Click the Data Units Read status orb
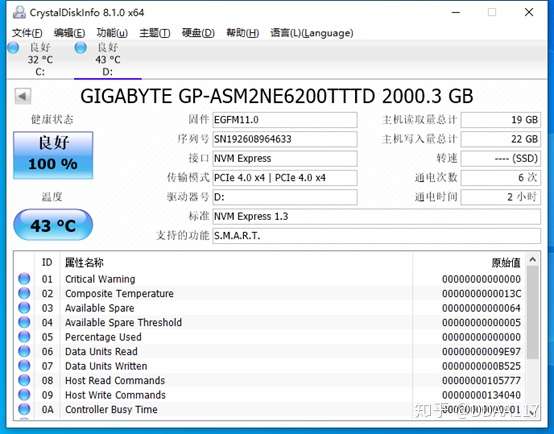The width and height of the screenshot is (554, 434). [24, 351]
